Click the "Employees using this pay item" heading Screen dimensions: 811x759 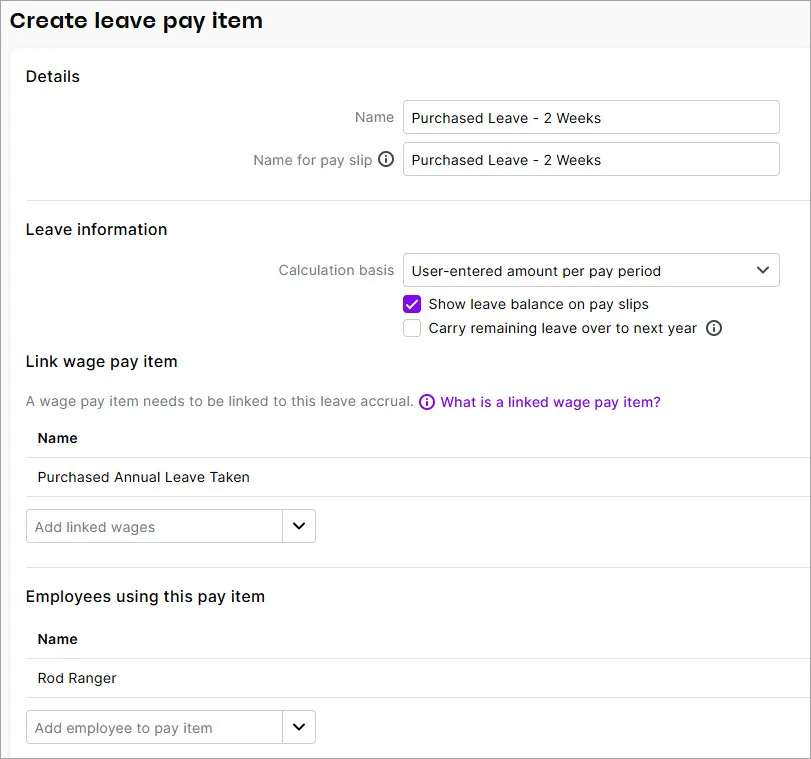tap(145, 596)
